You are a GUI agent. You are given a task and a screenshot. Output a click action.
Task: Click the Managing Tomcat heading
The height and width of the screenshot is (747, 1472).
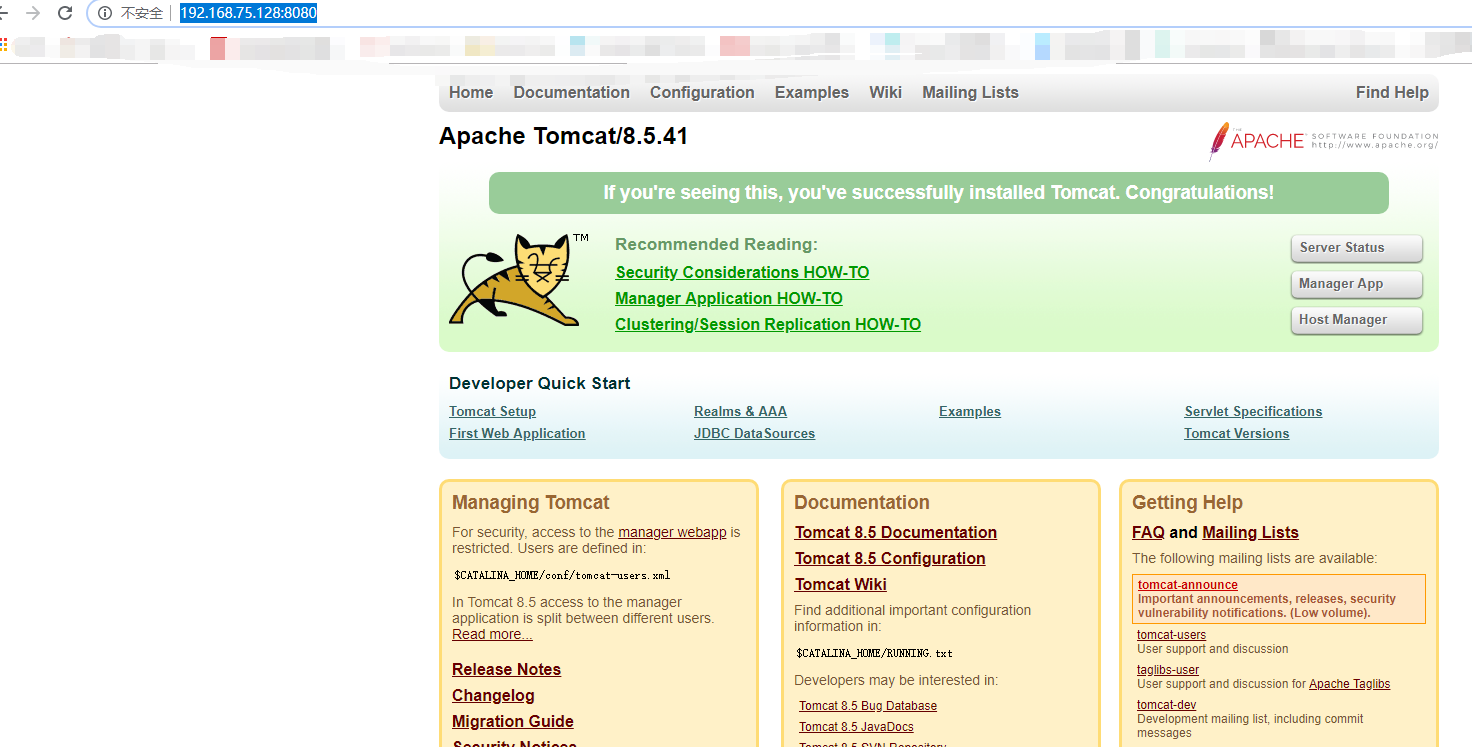click(x=530, y=502)
